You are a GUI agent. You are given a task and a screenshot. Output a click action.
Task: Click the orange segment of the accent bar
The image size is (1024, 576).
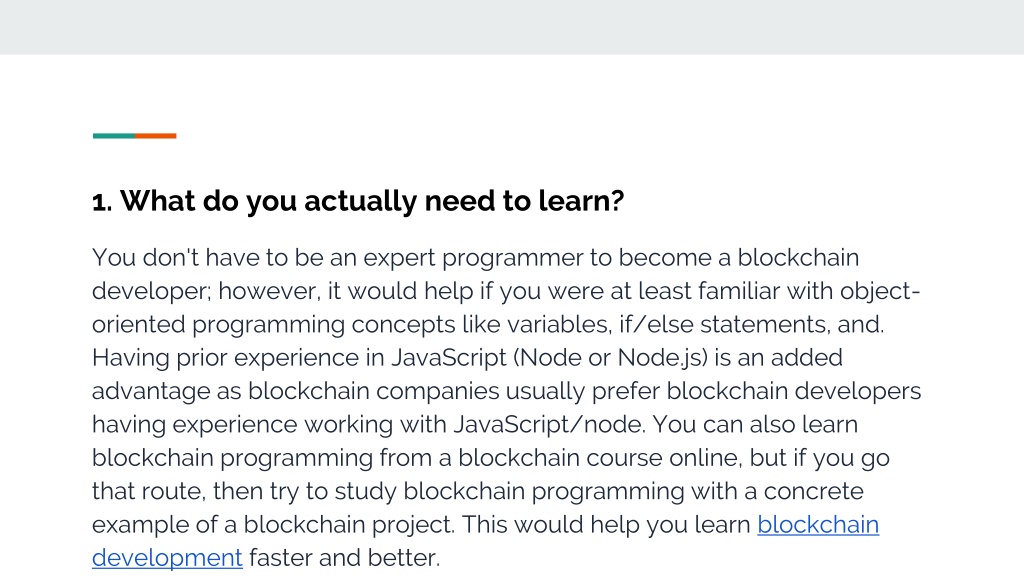155,136
